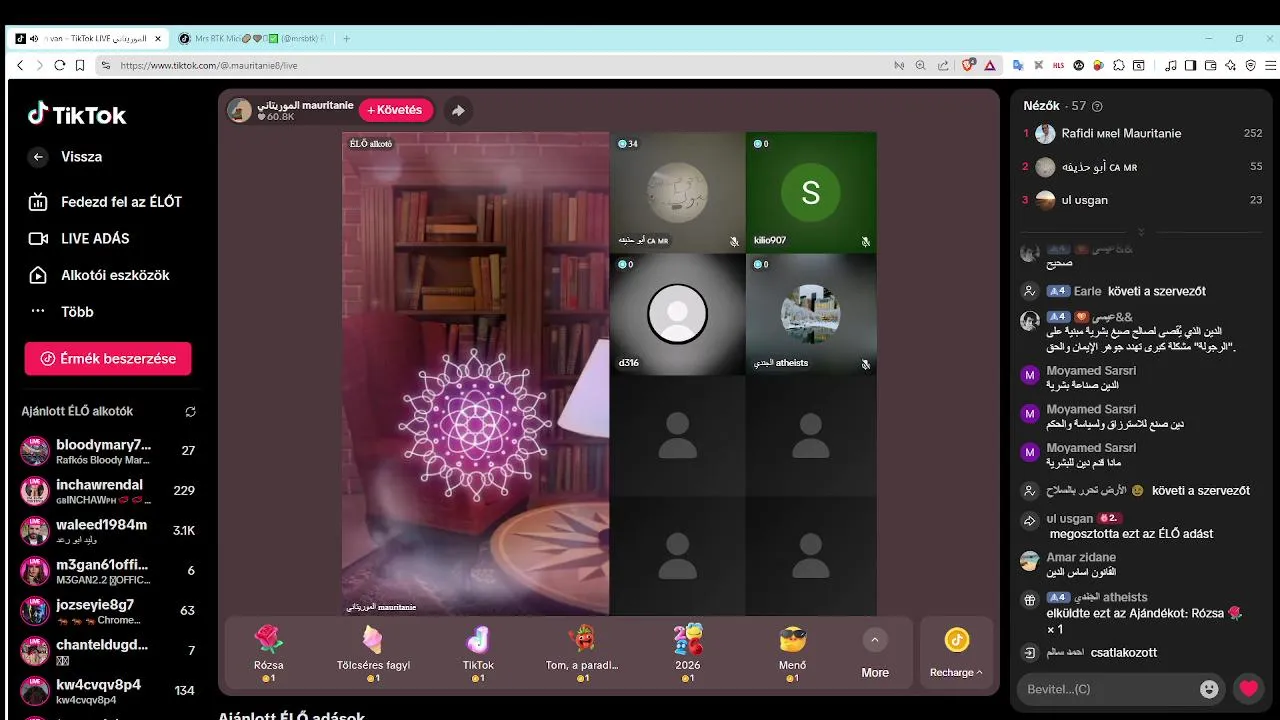Viewport: 1280px width, 720px height.
Task: Send a heart like
Action: pyautogui.click(x=1248, y=689)
